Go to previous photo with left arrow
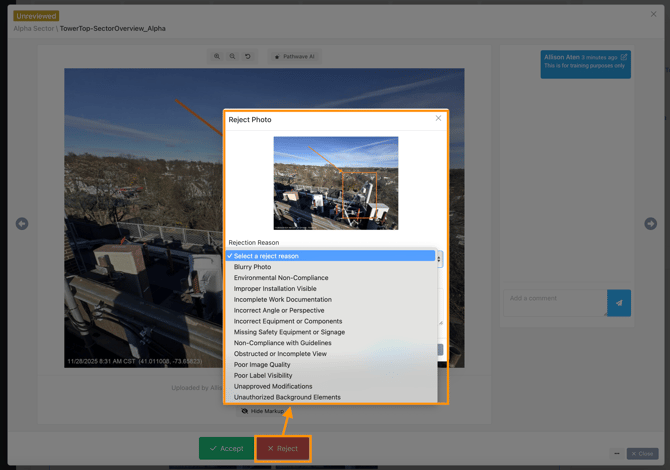This screenshot has width=670, height=470. 22,224
